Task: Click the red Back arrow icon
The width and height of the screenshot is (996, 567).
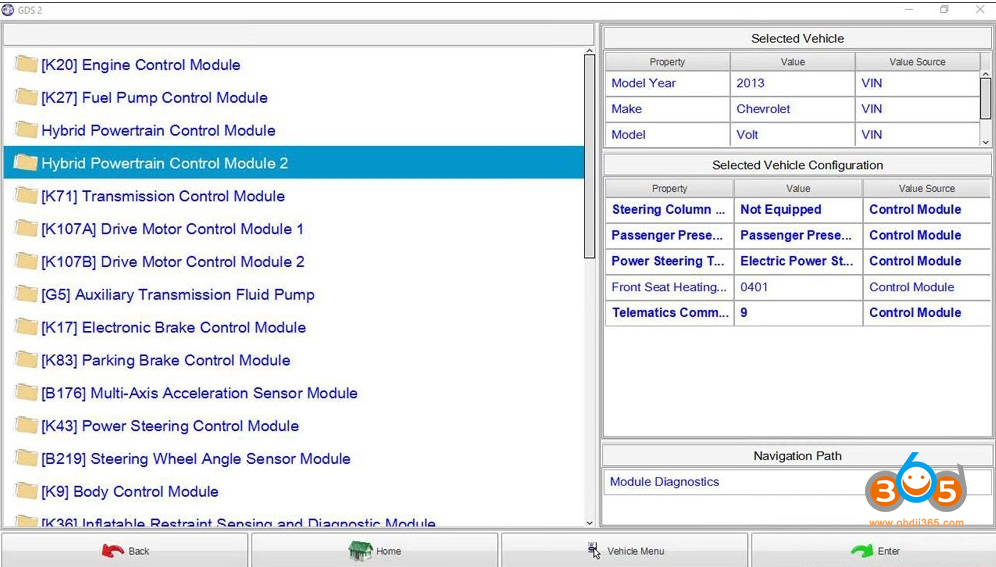Action: click(113, 551)
